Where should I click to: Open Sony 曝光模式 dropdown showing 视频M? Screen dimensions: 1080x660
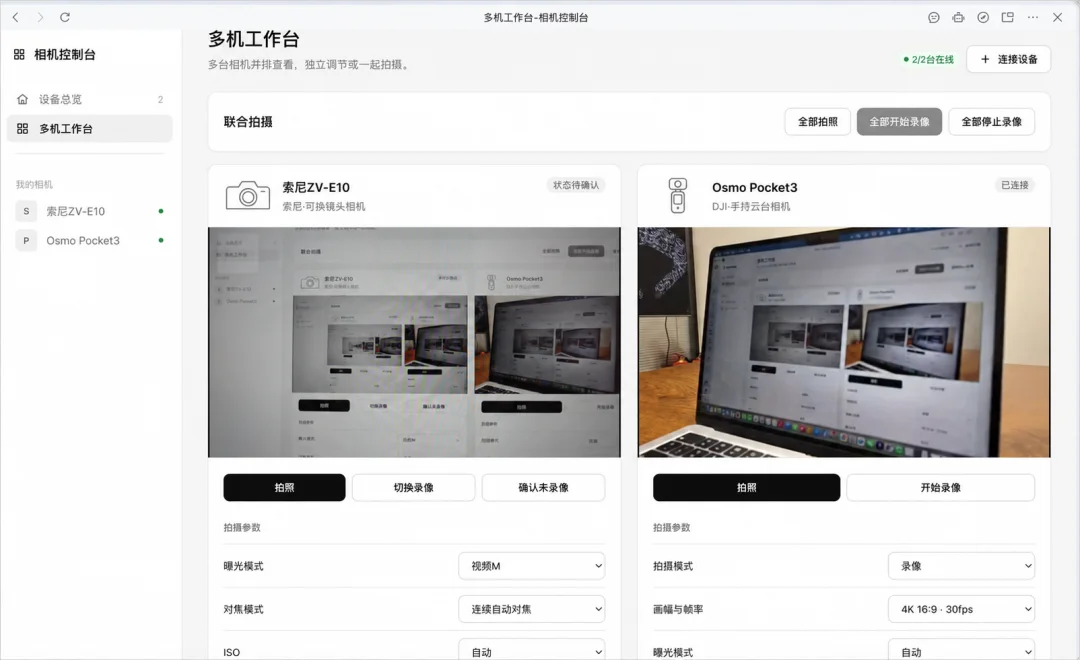click(x=532, y=566)
